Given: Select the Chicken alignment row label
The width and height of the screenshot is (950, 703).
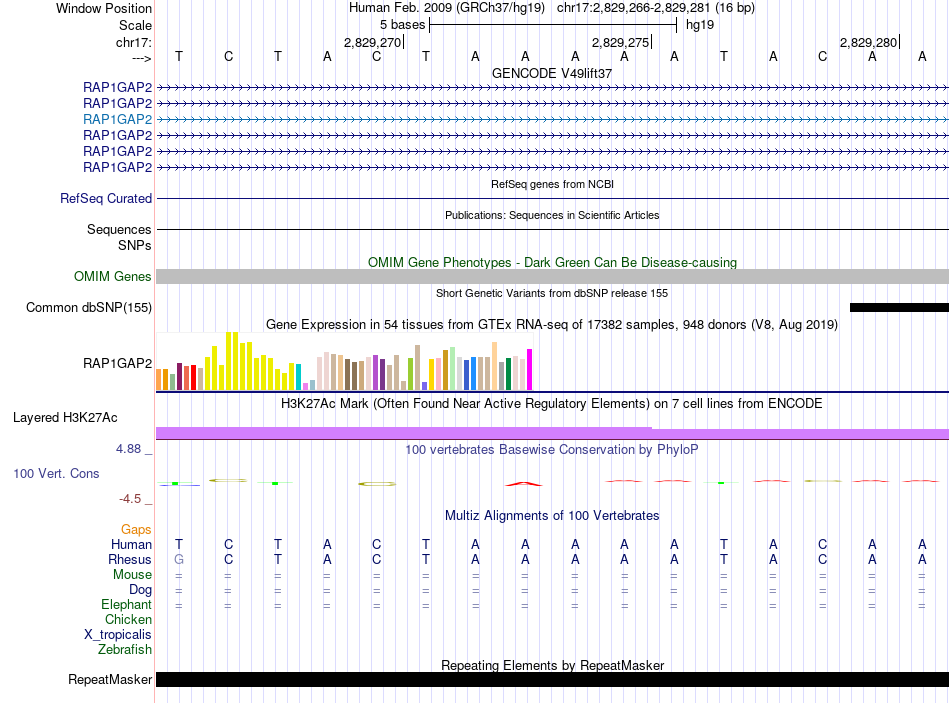Looking at the screenshot, I should pyautogui.click(x=128, y=619).
